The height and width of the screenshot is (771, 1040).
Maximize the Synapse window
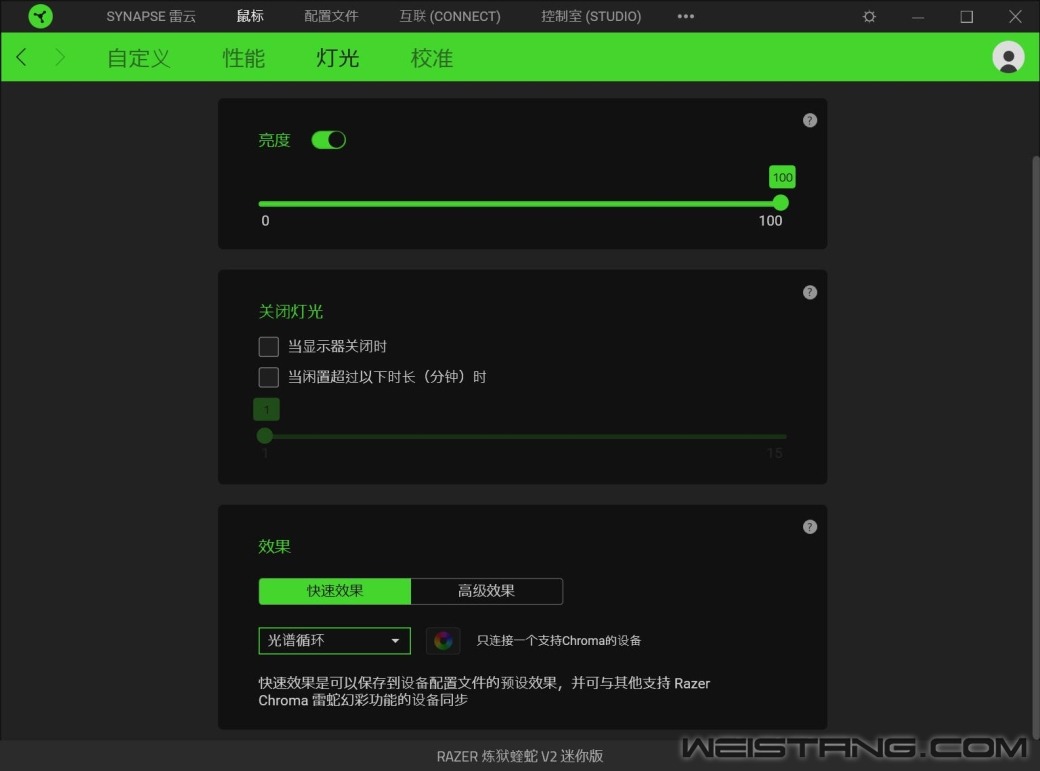pyautogui.click(x=966, y=17)
